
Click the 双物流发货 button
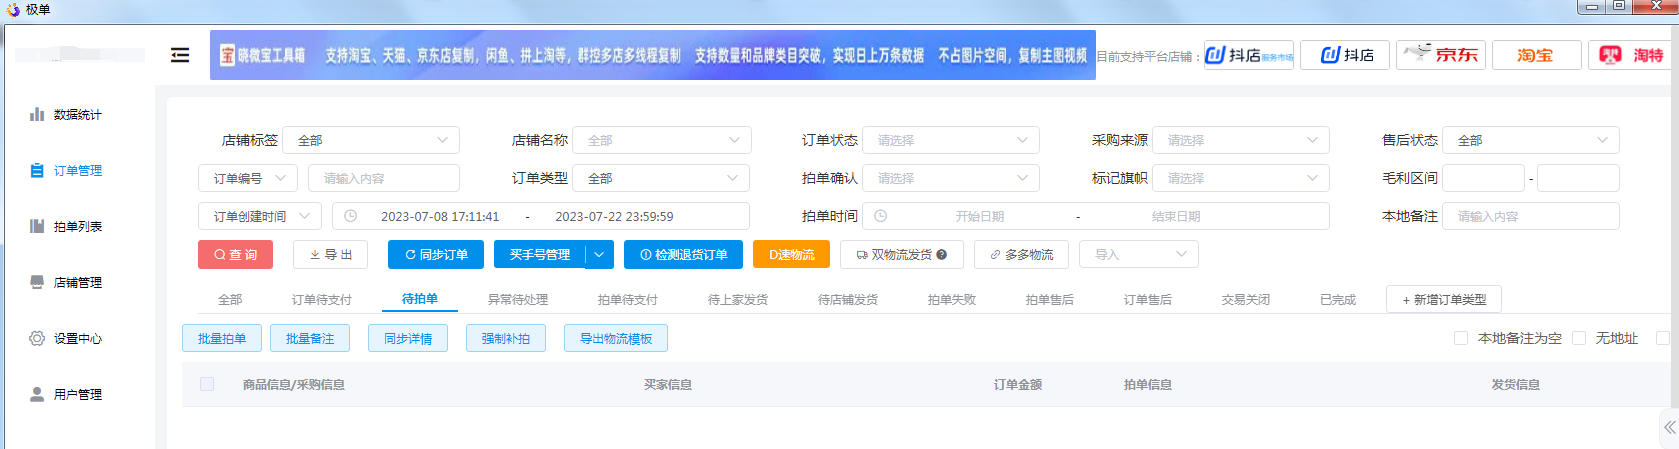point(901,255)
